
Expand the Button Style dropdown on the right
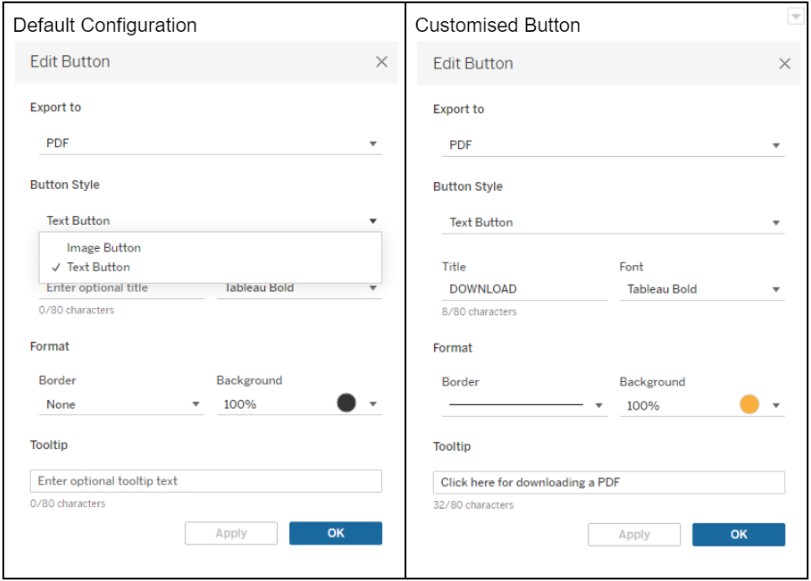(x=614, y=222)
